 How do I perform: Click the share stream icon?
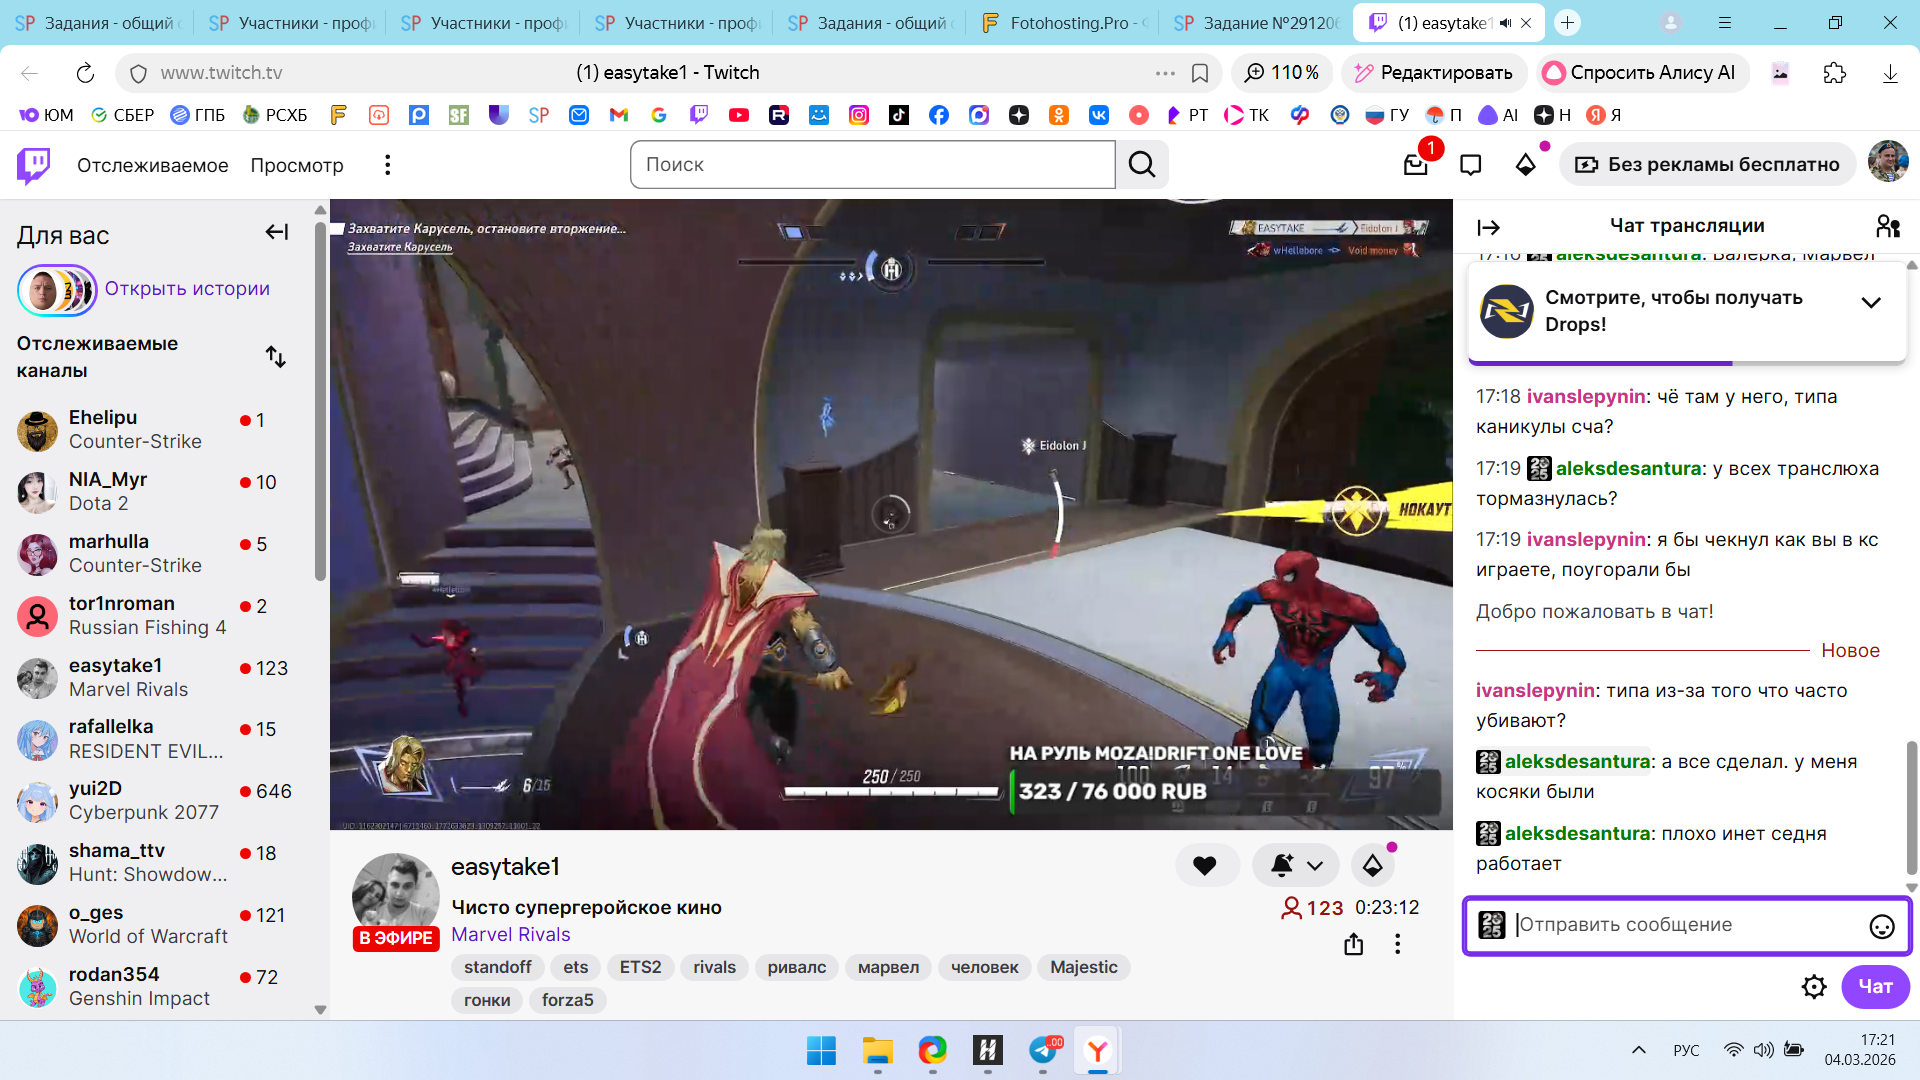tap(1353, 944)
